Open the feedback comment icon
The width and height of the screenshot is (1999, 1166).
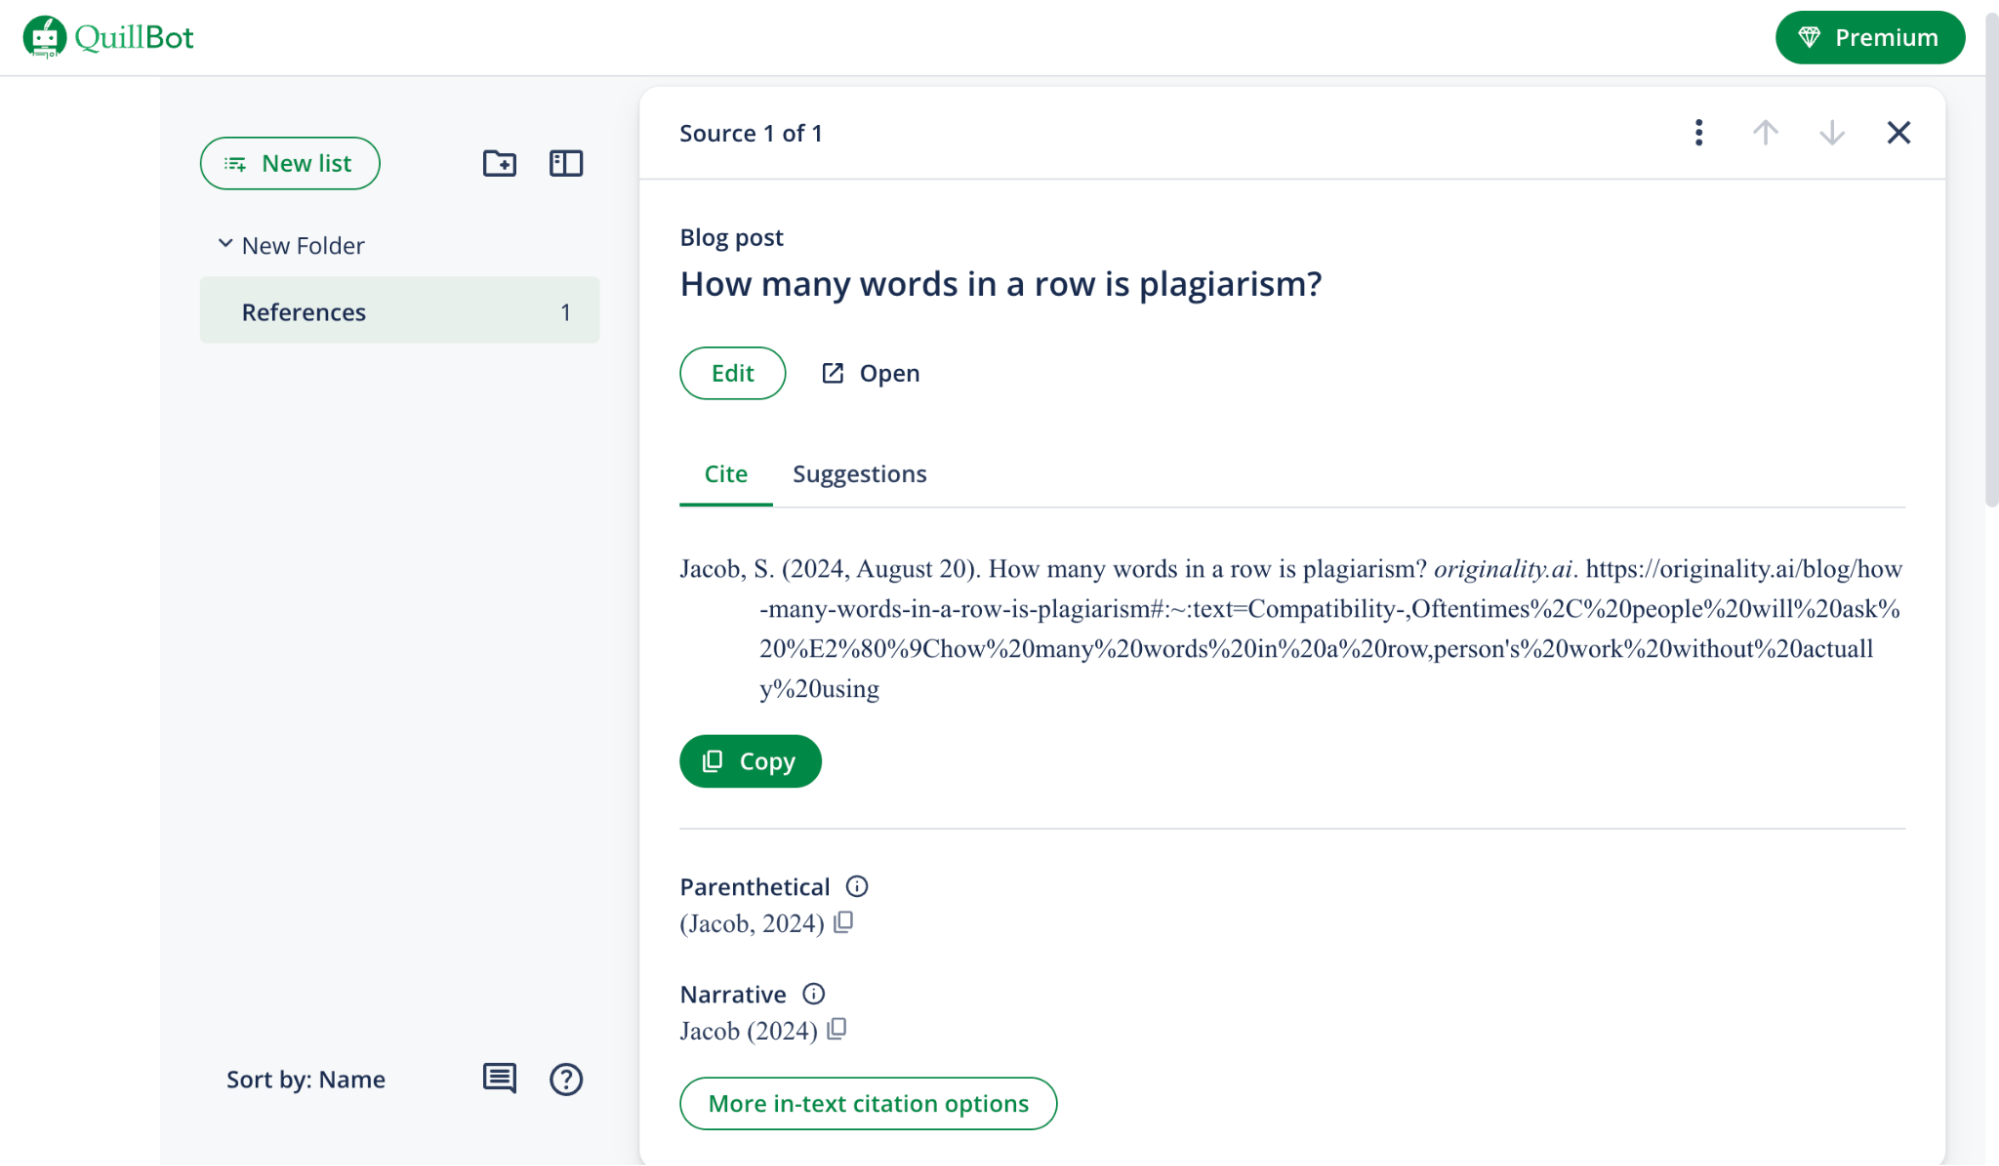(x=500, y=1078)
